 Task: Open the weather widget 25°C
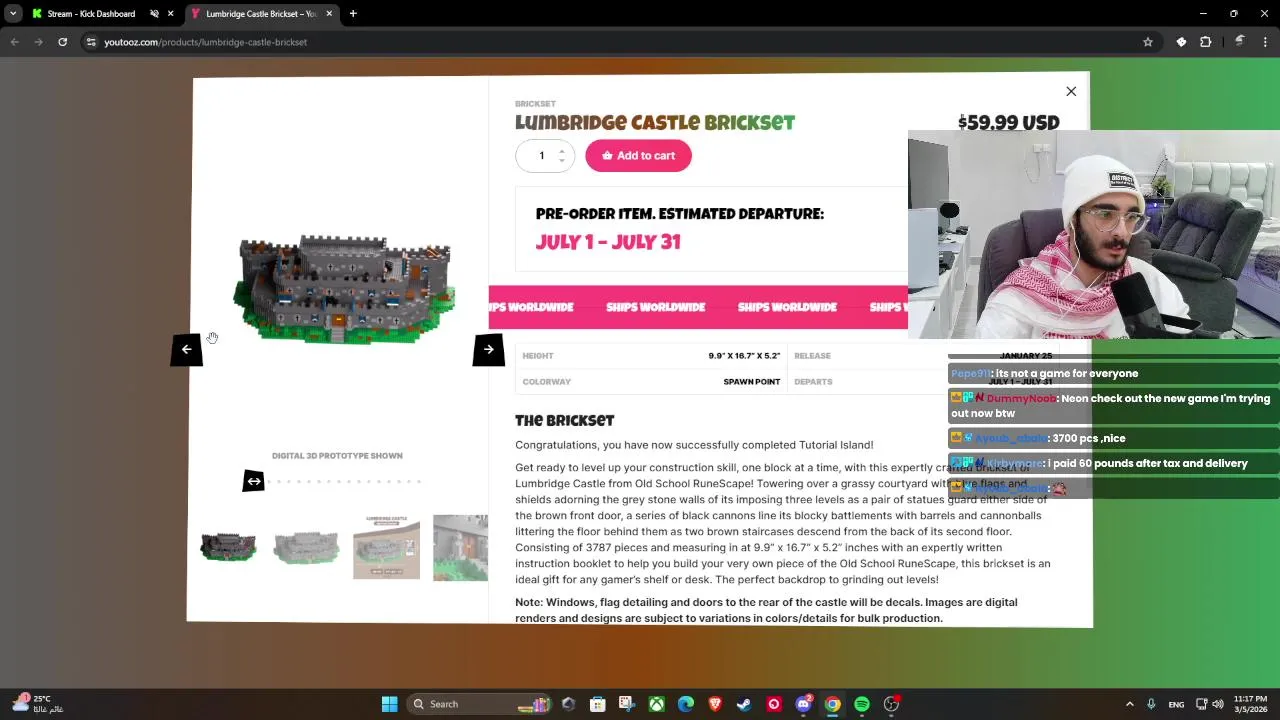point(38,704)
